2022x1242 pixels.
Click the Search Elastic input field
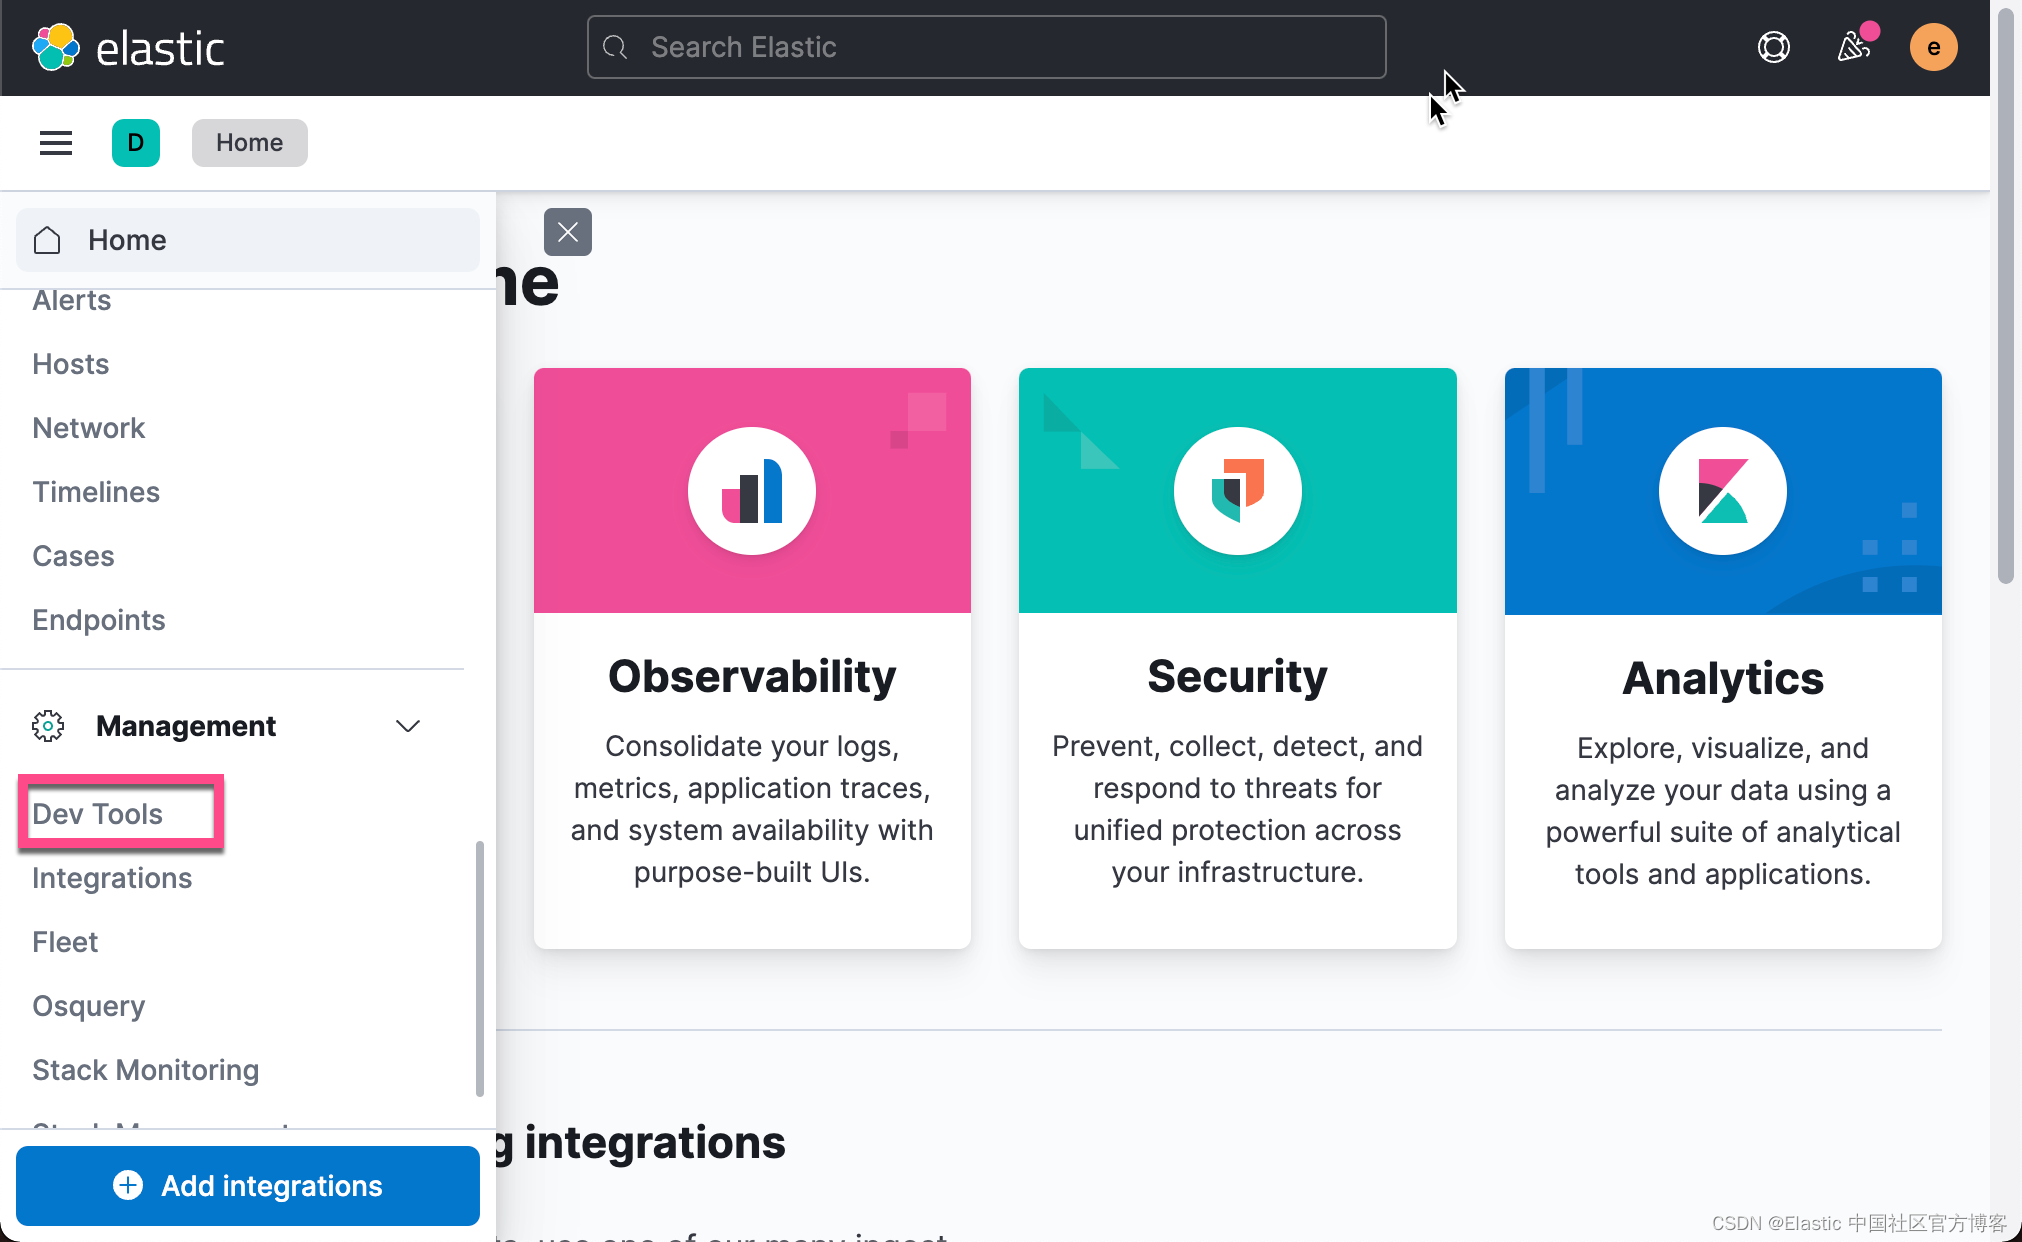tap(985, 46)
